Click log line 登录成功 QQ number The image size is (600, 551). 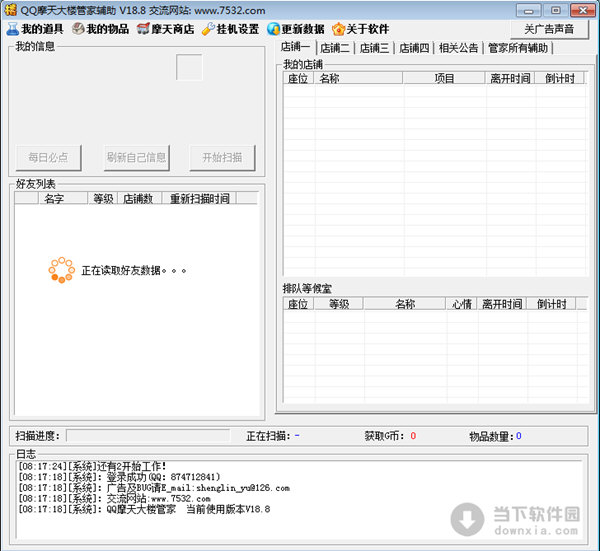(119, 477)
